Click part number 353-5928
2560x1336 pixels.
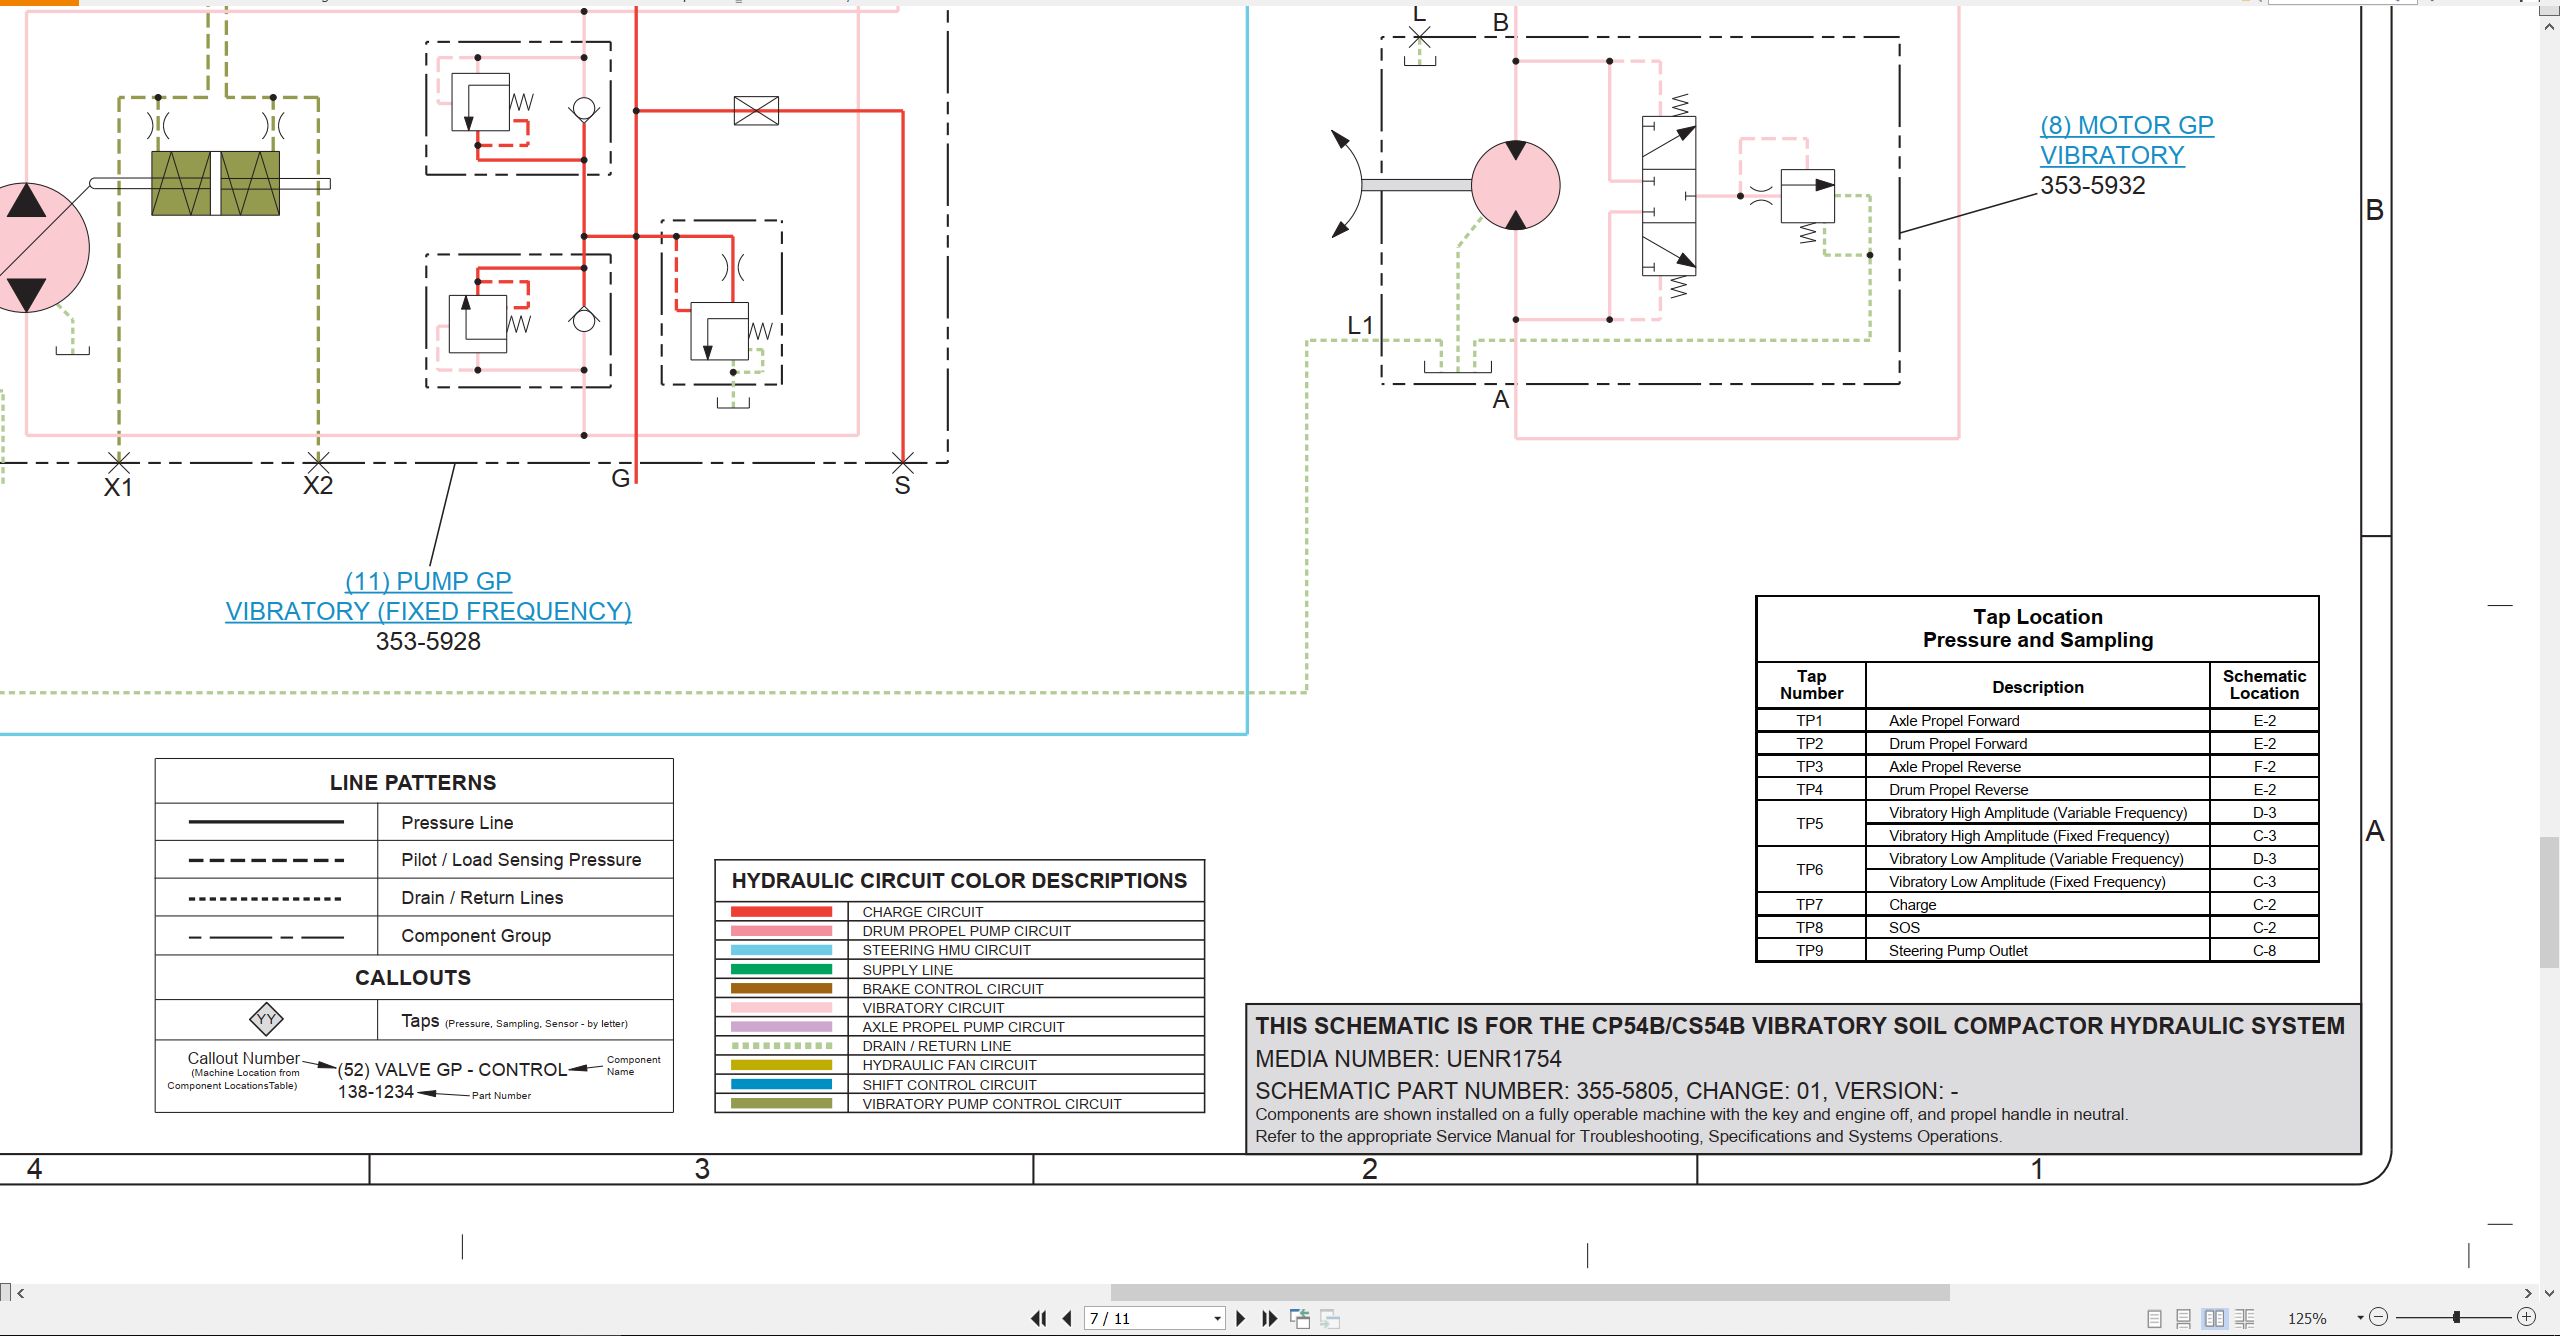(x=428, y=641)
